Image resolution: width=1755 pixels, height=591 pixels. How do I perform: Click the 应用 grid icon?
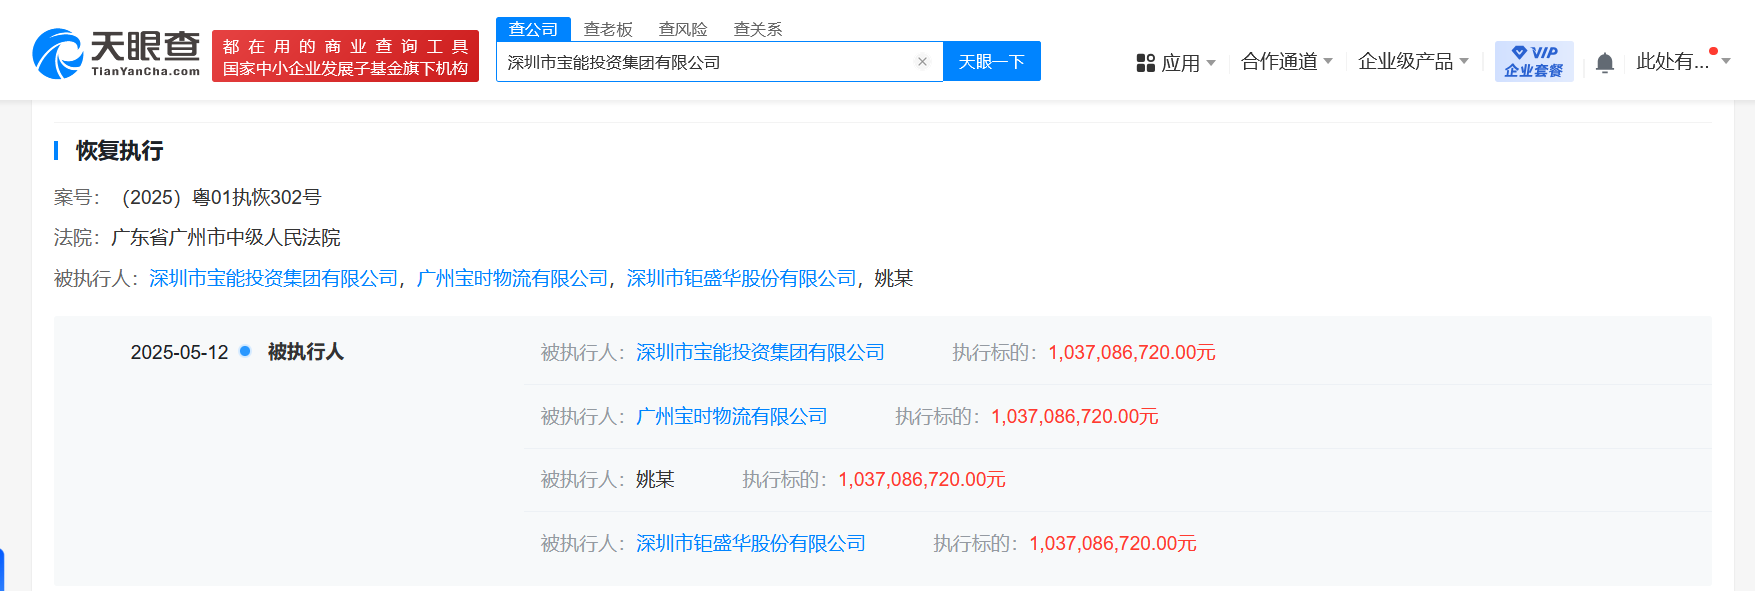(1146, 63)
